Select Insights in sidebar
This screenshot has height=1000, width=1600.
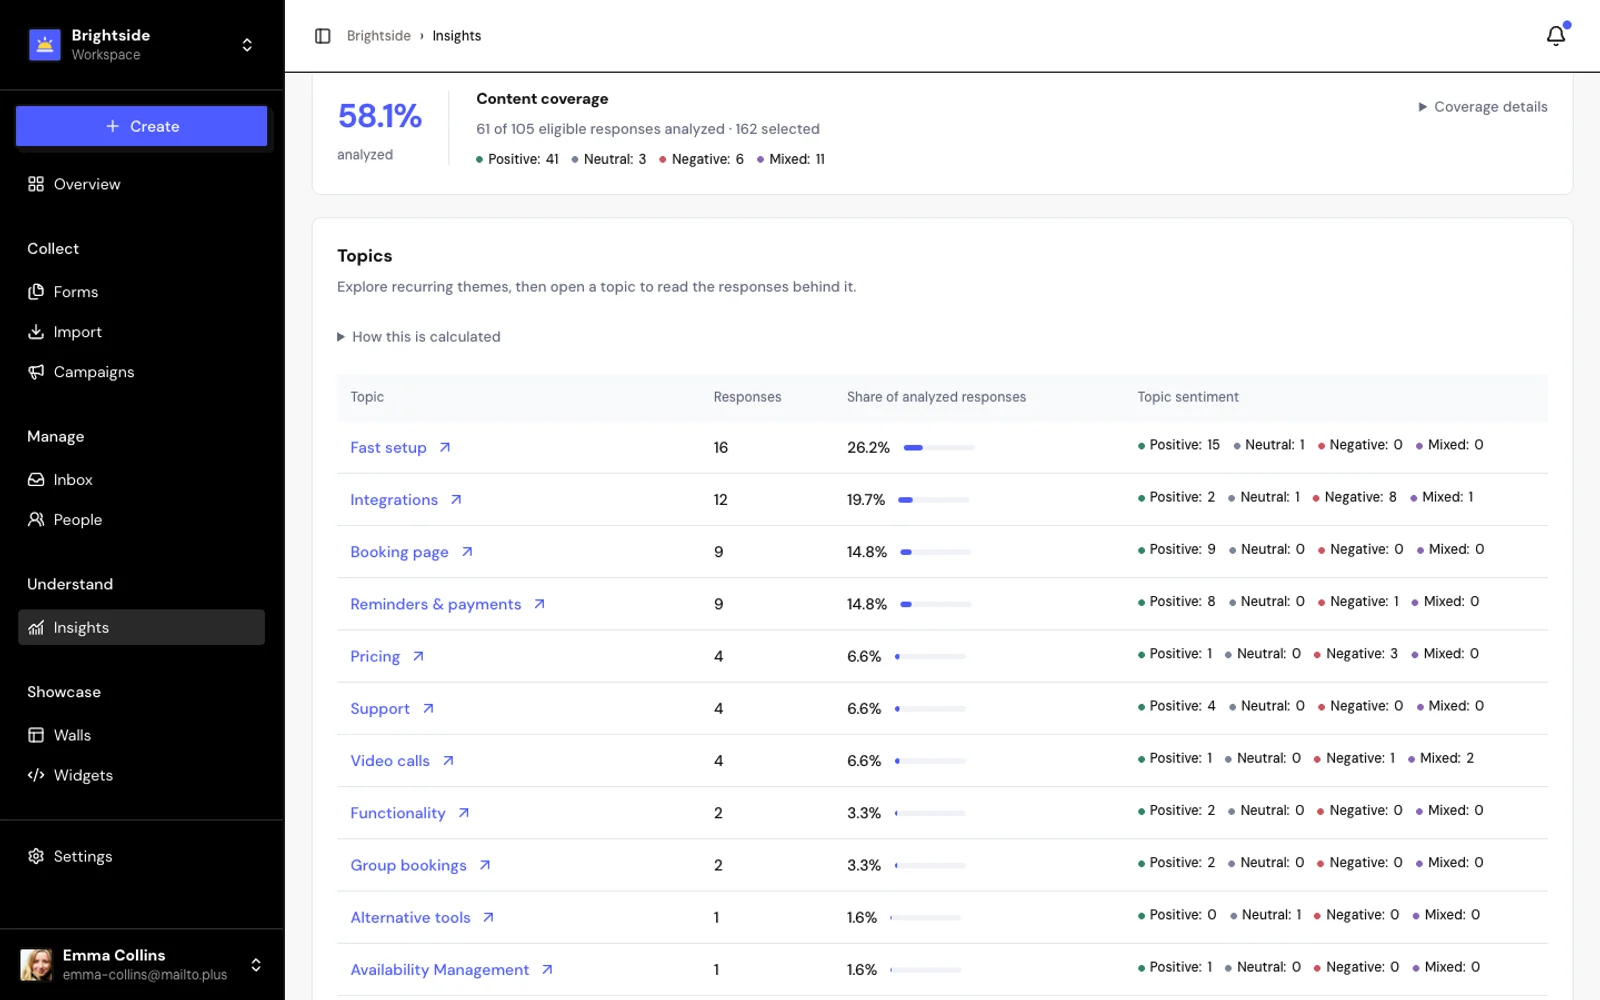pos(141,628)
